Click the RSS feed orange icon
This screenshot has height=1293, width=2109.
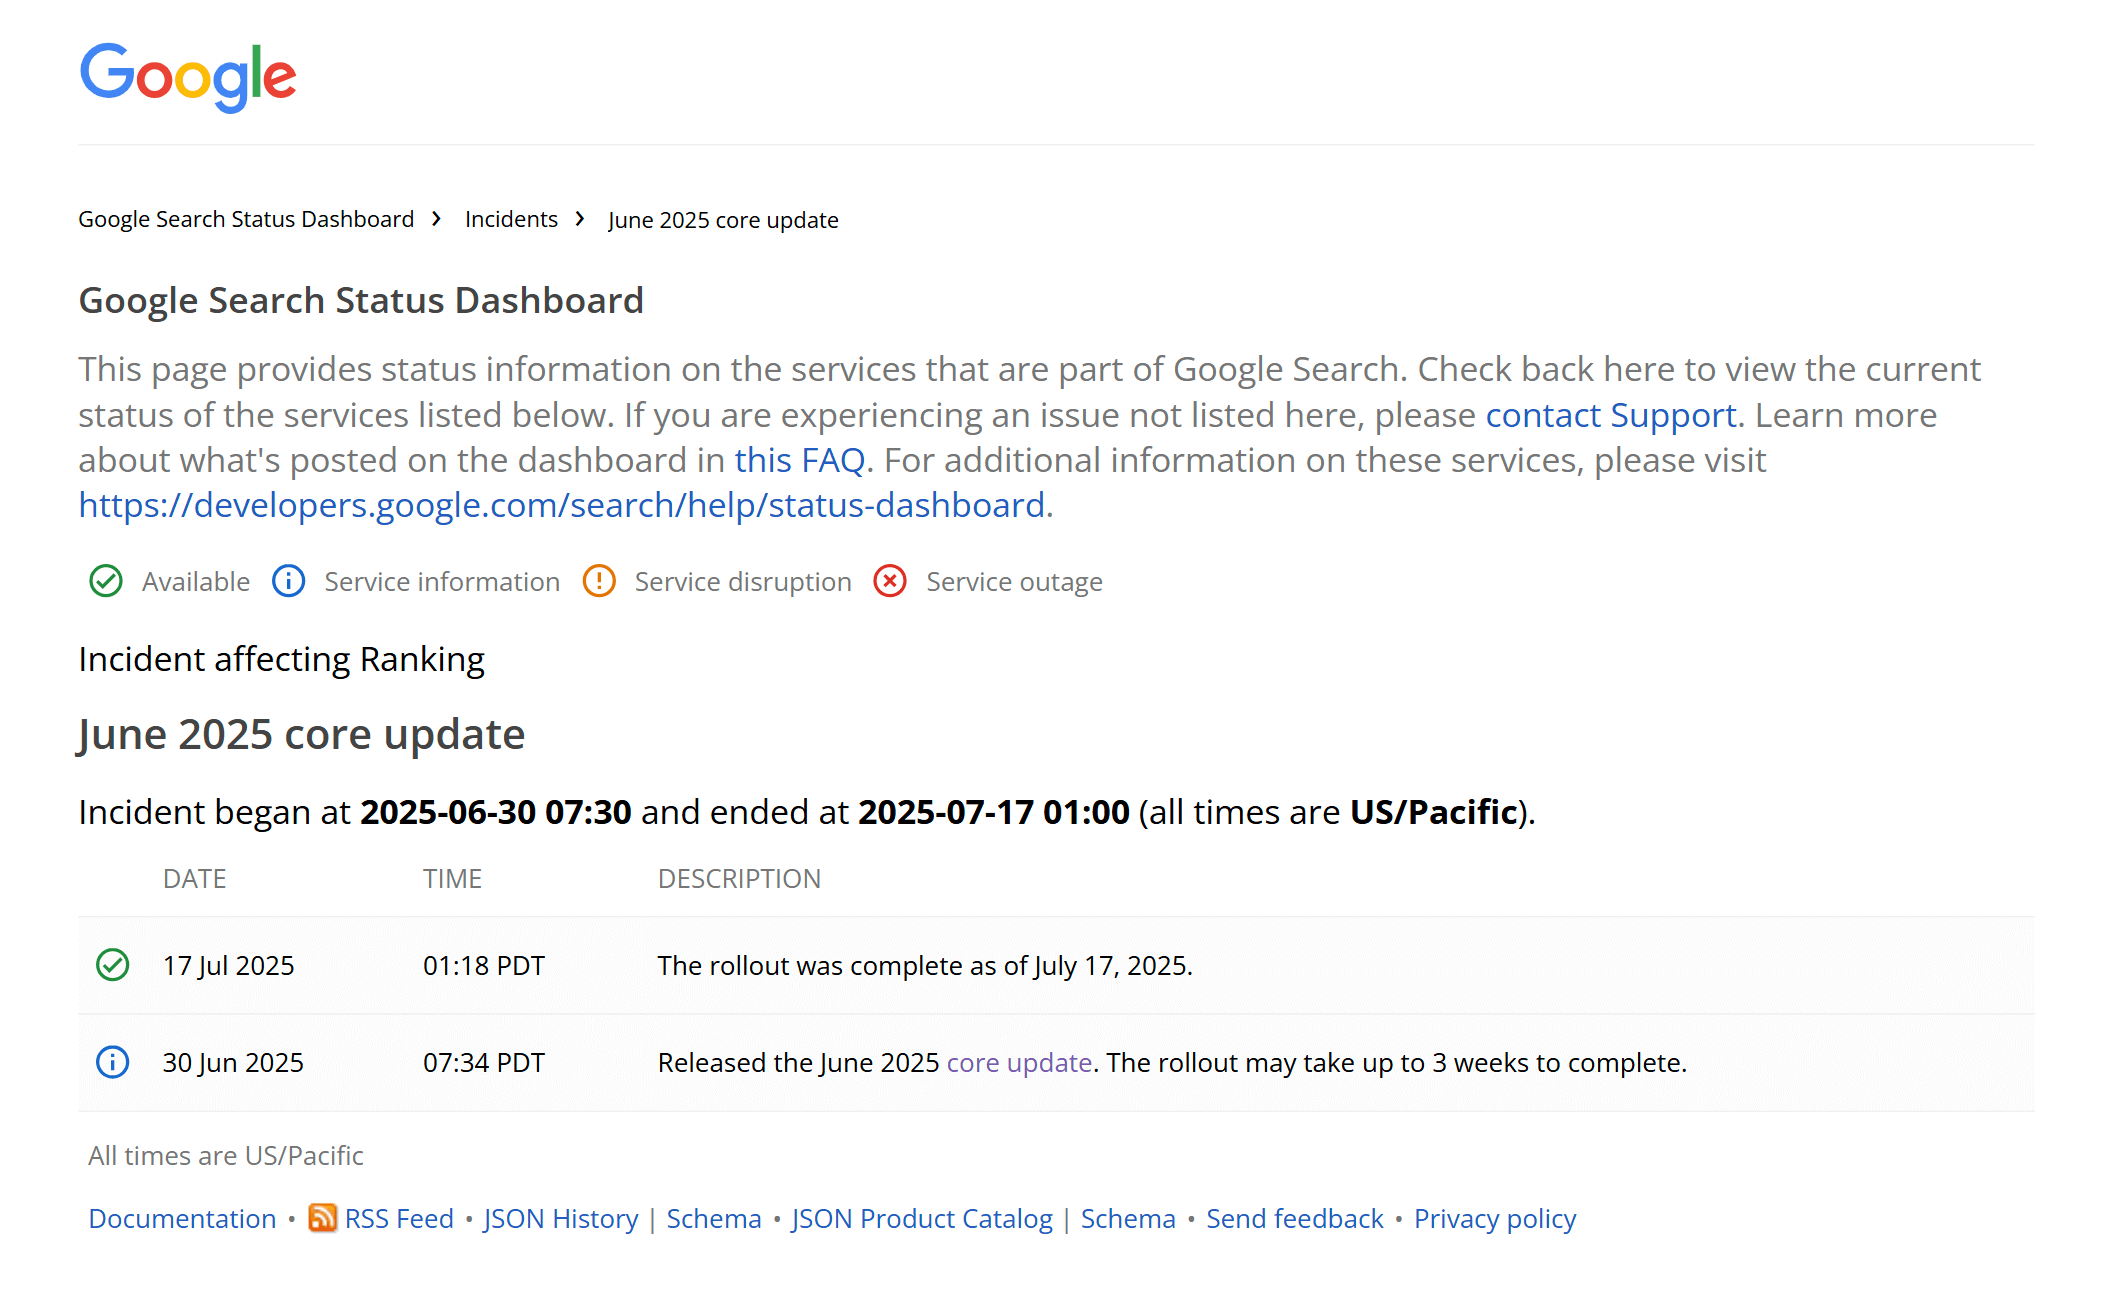pyautogui.click(x=322, y=1218)
